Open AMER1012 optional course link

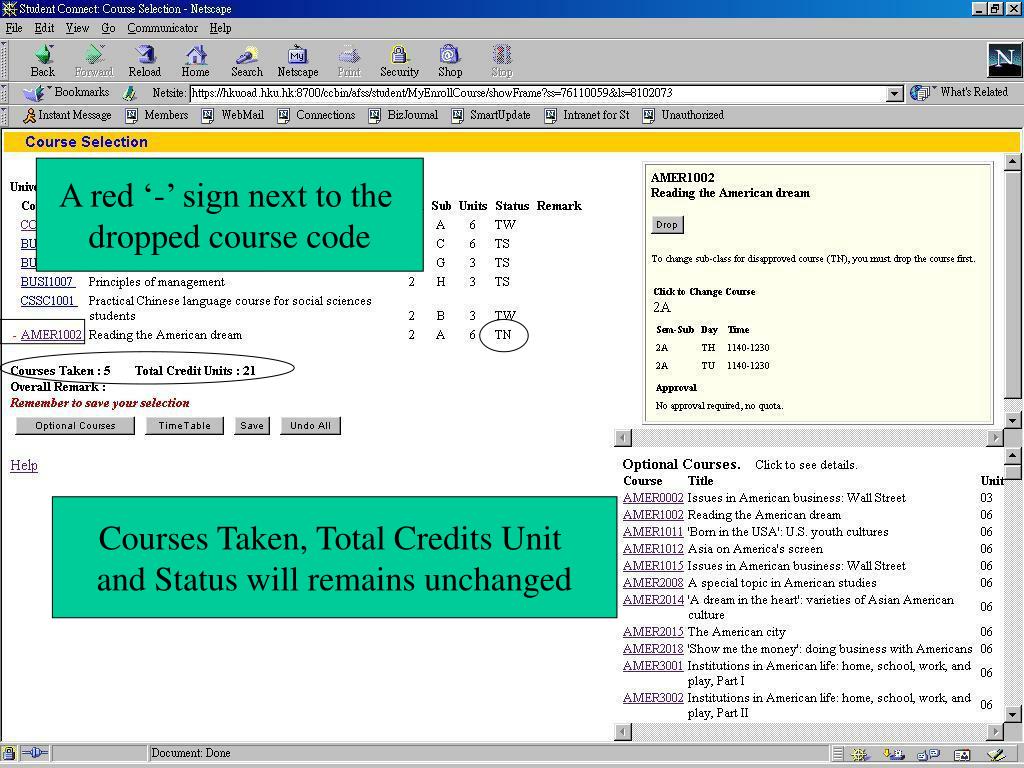pyautogui.click(x=653, y=549)
